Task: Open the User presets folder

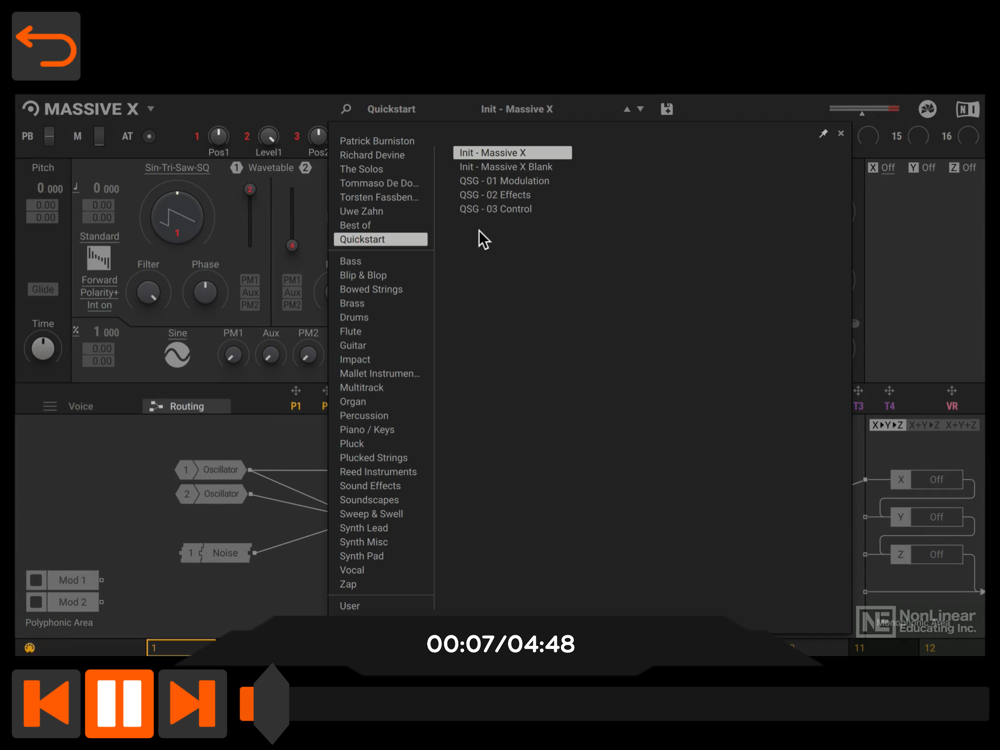Action: point(349,606)
